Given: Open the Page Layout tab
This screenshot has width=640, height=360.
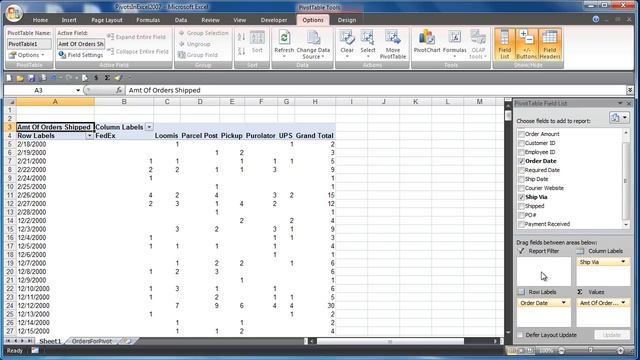Looking at the screenshot, I should [107, 20].
